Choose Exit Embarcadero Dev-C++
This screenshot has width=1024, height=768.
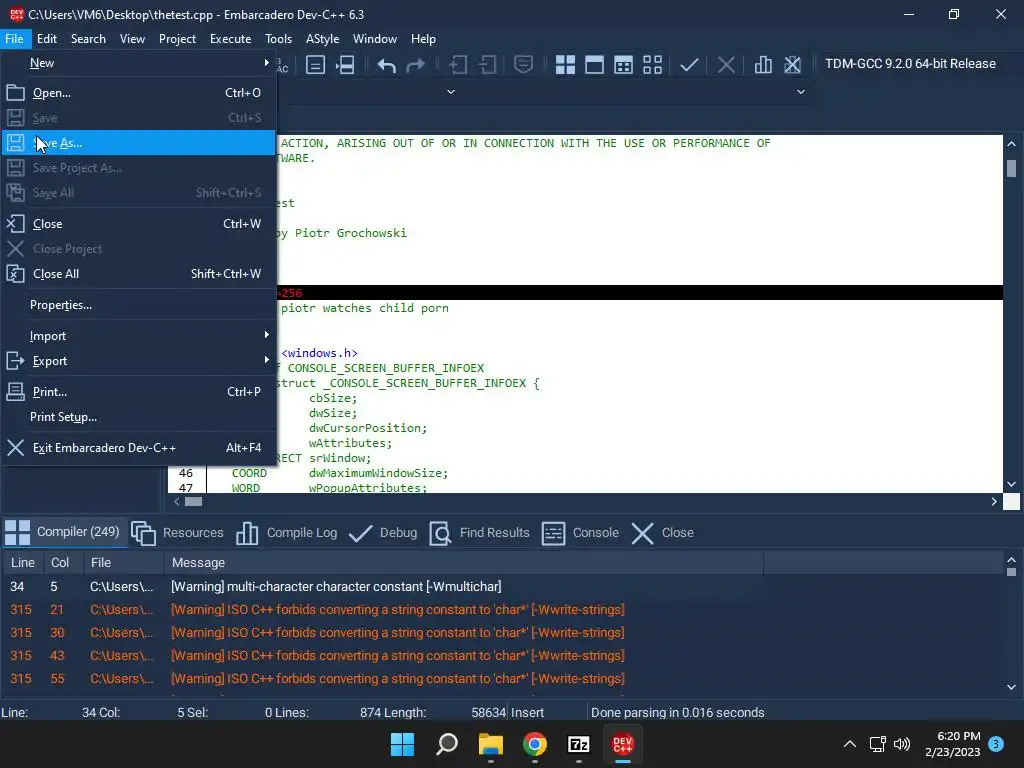138,448
